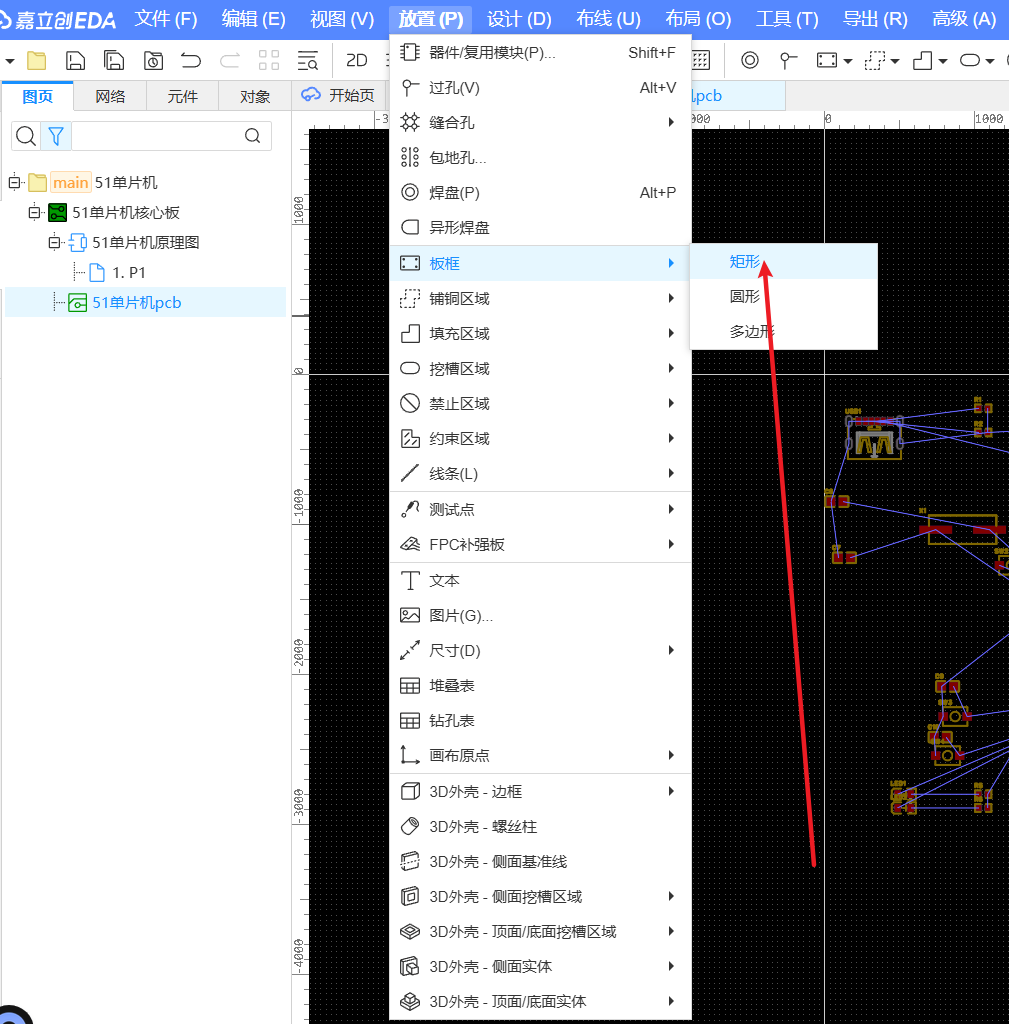Switch to 图页 panel tab
Image resolution: width=1009 pixels, height=1024 pixels.
pyautogui.click(x=37, y=97)
